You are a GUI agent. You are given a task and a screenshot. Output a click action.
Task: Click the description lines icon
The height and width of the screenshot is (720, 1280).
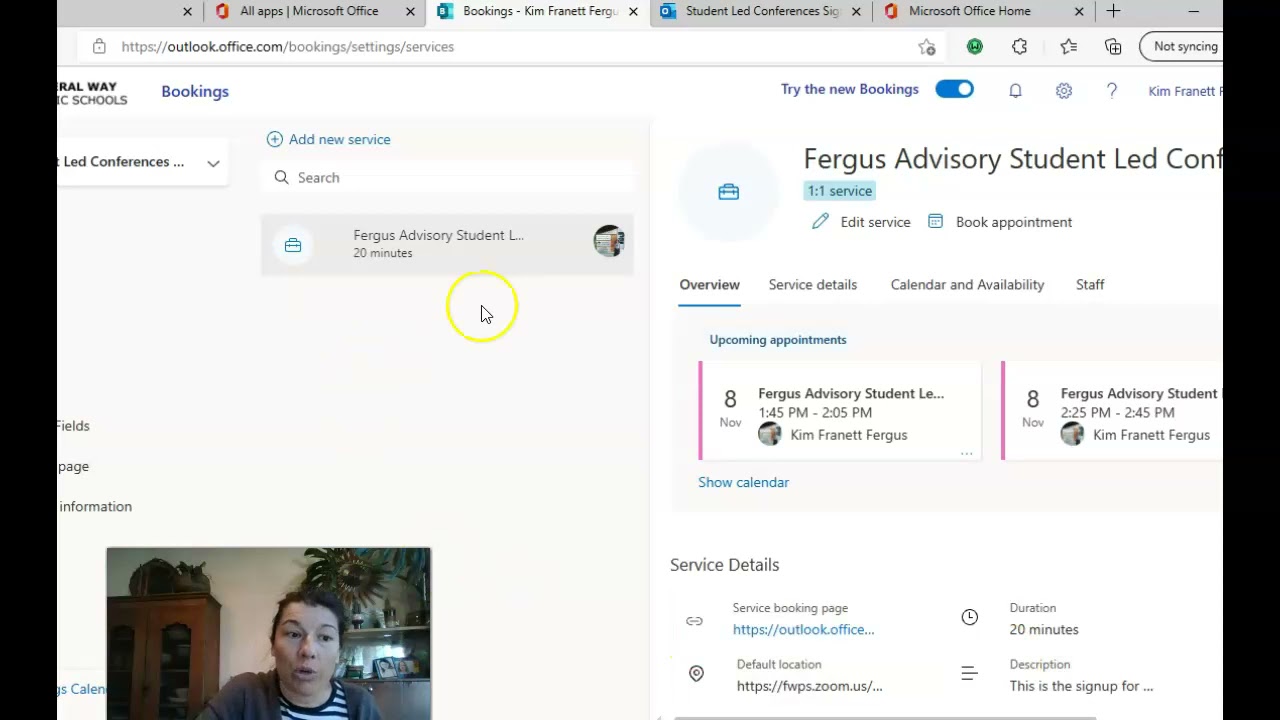coord(969,674)
